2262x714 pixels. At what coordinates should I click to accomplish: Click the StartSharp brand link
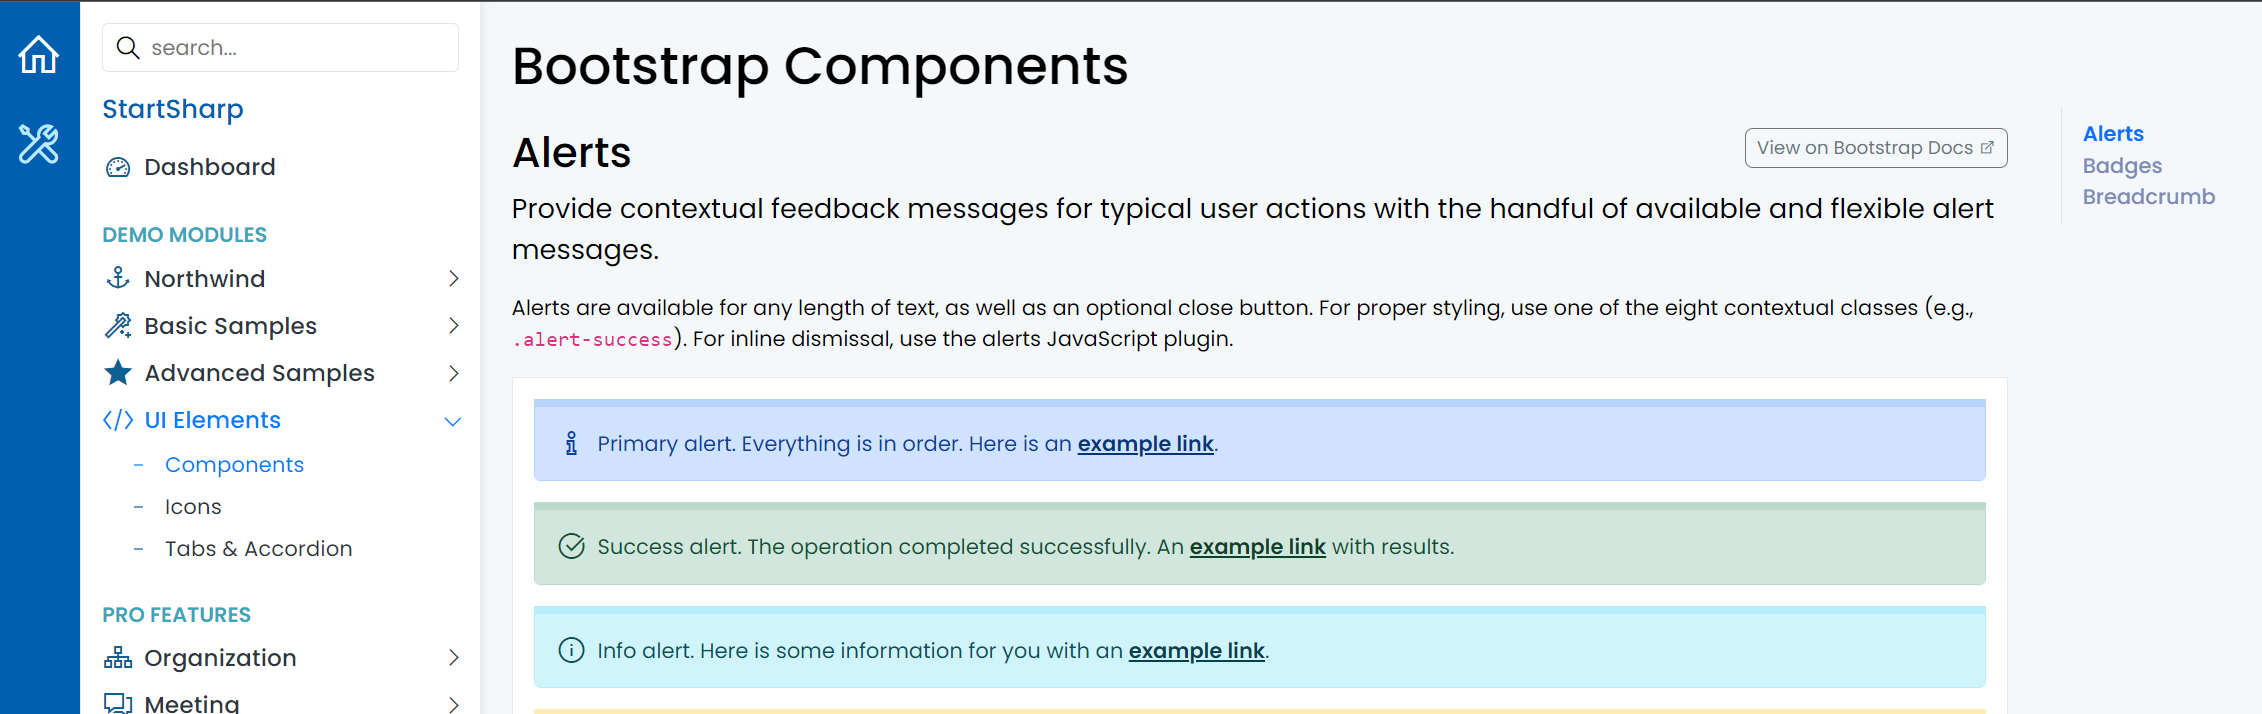click(x=173, y=109)
